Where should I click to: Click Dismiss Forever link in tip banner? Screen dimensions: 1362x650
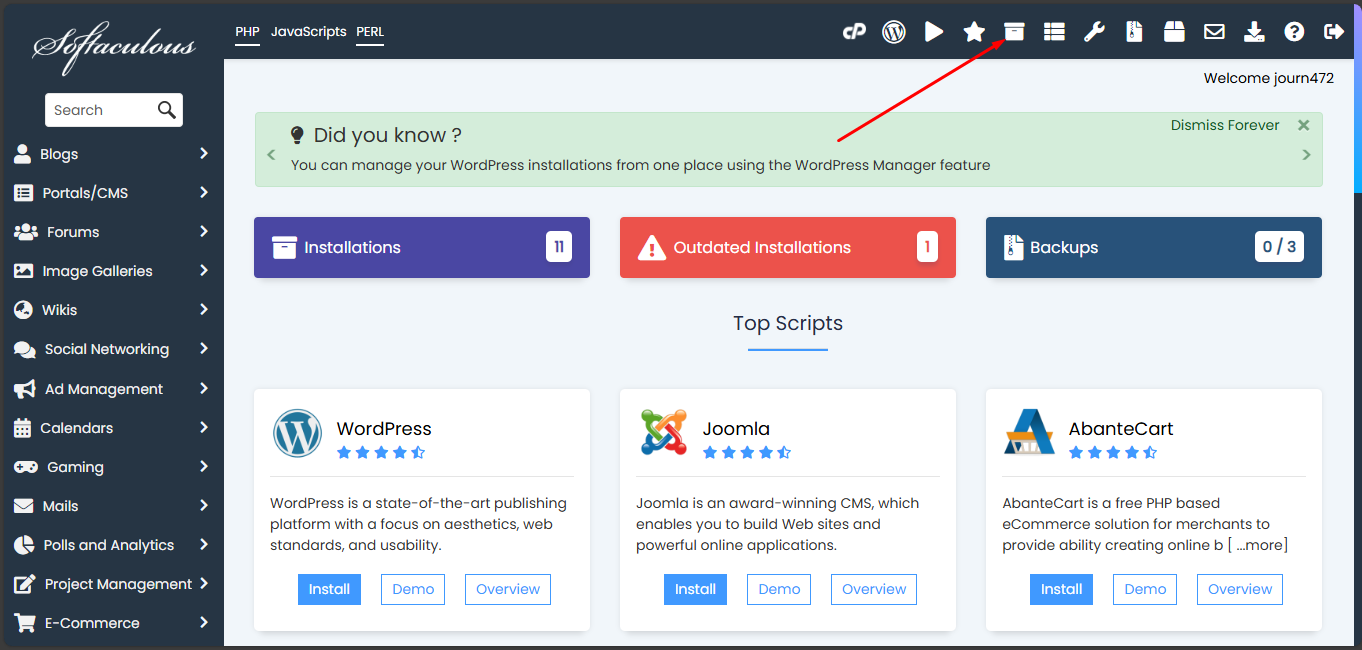click(x=1225, y=125)
